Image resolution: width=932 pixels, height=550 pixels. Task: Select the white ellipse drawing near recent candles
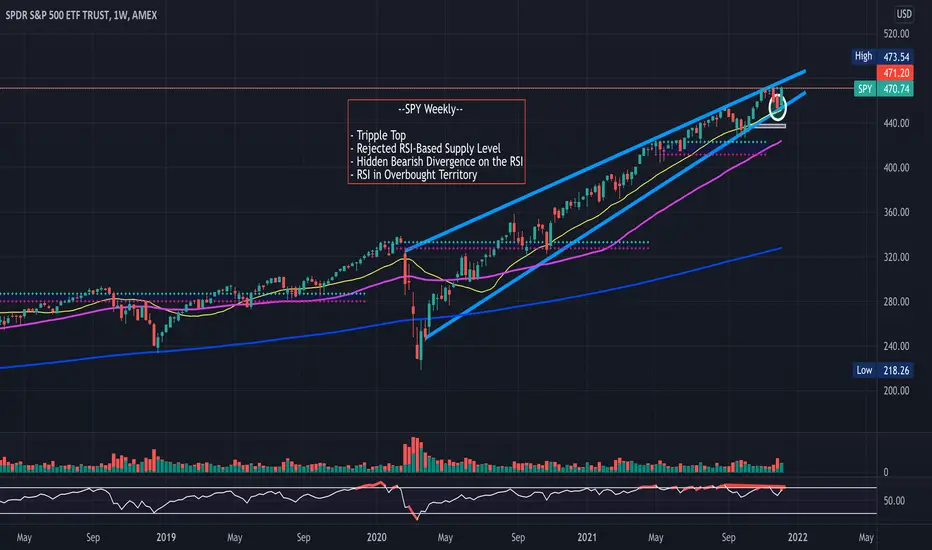(x=777, y=106)
